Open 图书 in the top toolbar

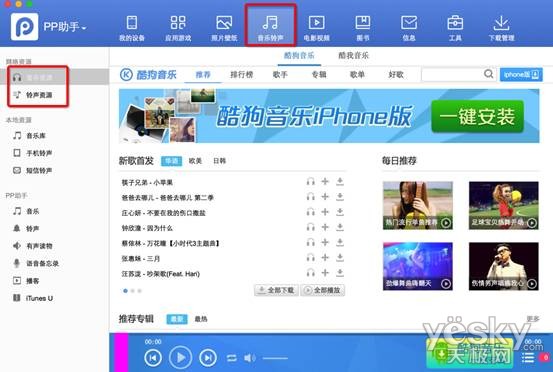(363, 28)
